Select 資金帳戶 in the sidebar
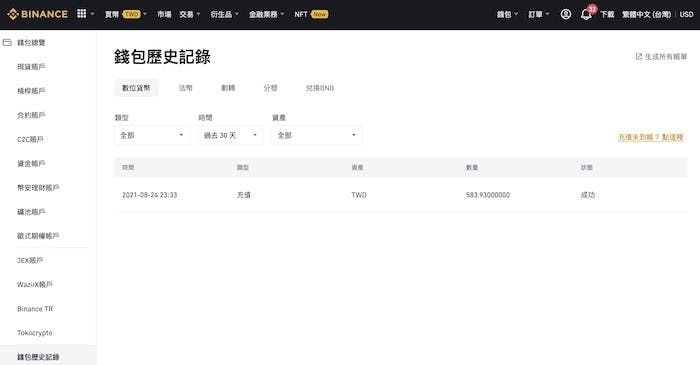 point(31,163)
